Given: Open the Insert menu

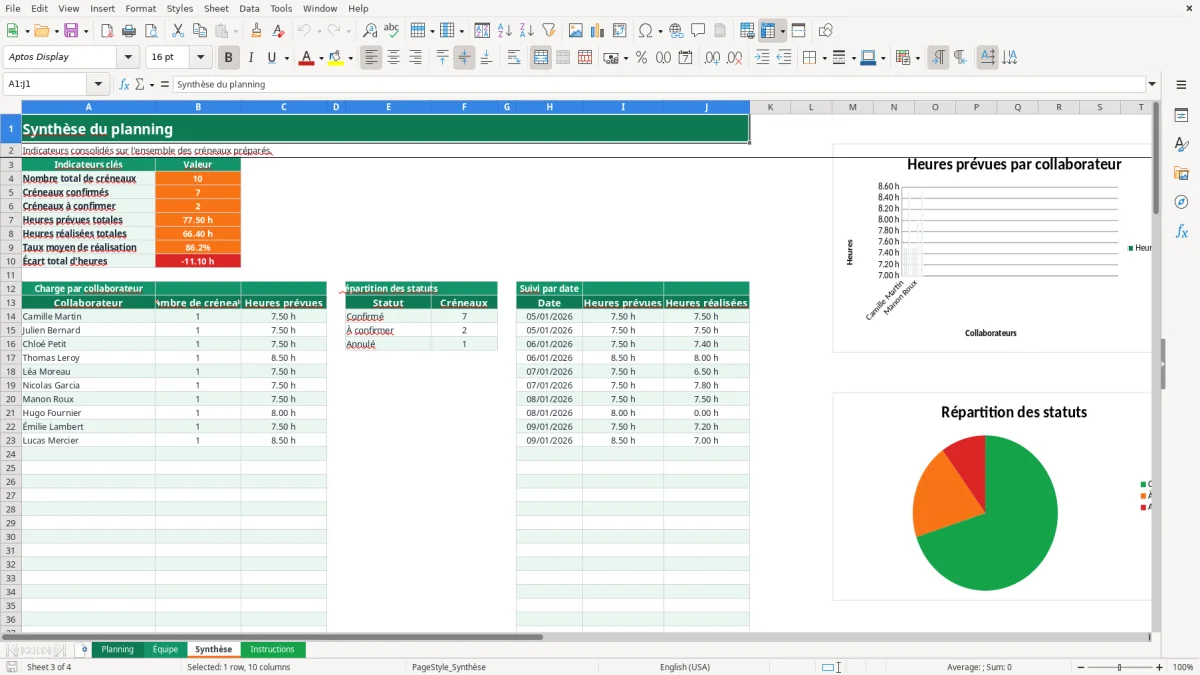Looking at the screenshot, I should point(103,8).
